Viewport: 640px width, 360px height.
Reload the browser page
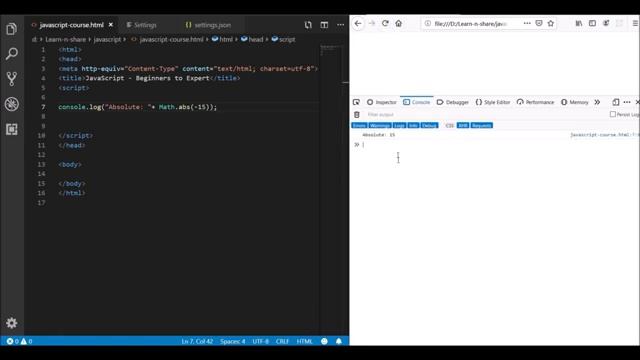tap(385, 24)
